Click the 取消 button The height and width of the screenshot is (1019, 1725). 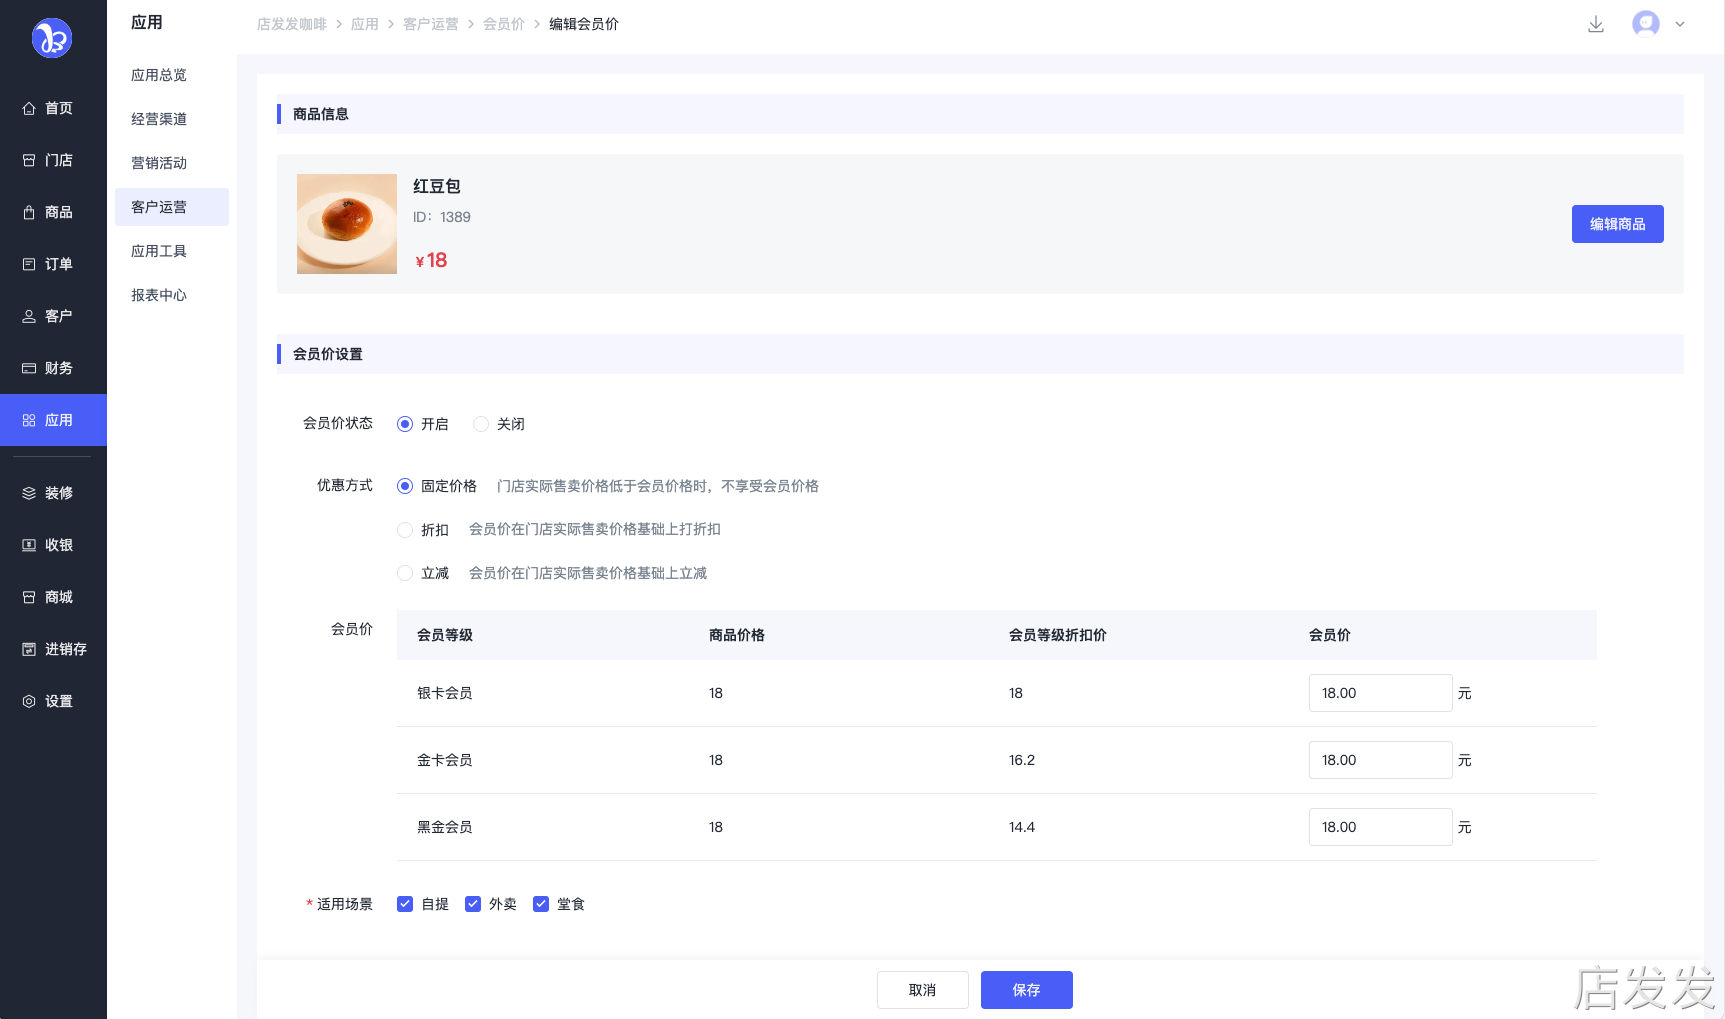click(923, 990)
